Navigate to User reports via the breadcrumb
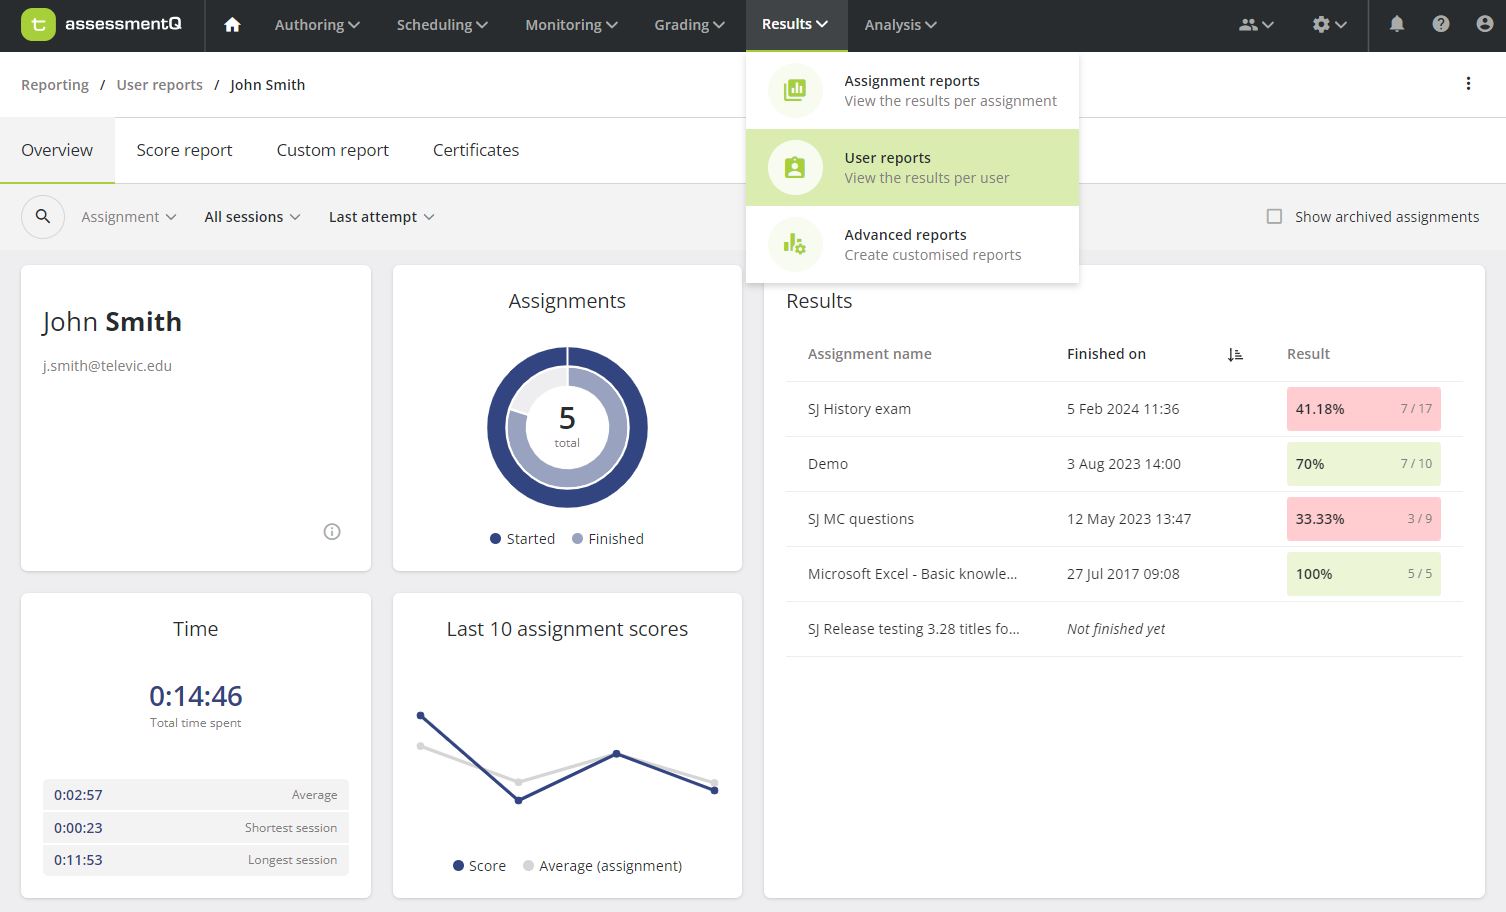Viewport: 1506px width, 912px height. [x=159, y=84]
